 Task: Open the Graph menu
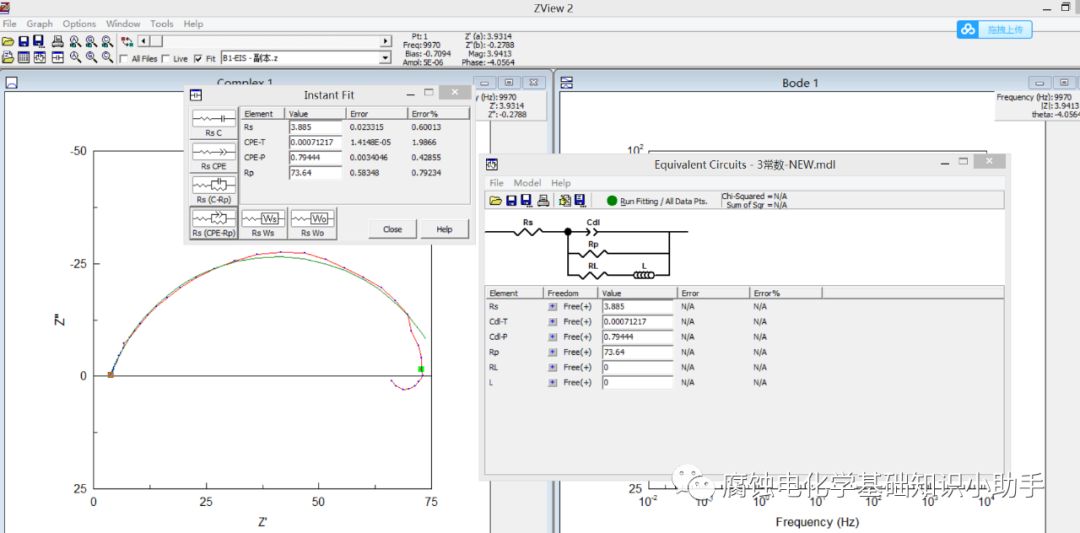coord(40,24)
